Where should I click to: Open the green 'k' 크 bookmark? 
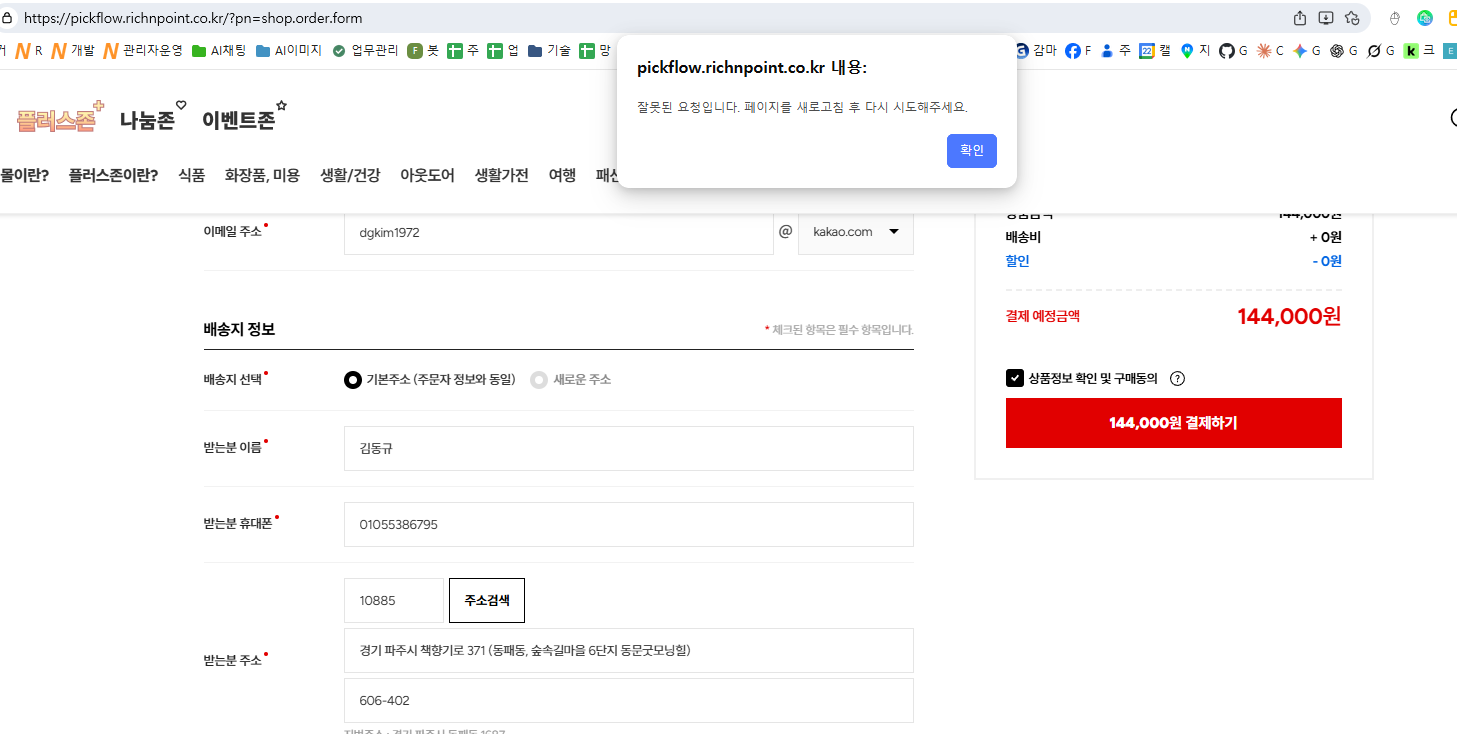(x=1419, y=50)
